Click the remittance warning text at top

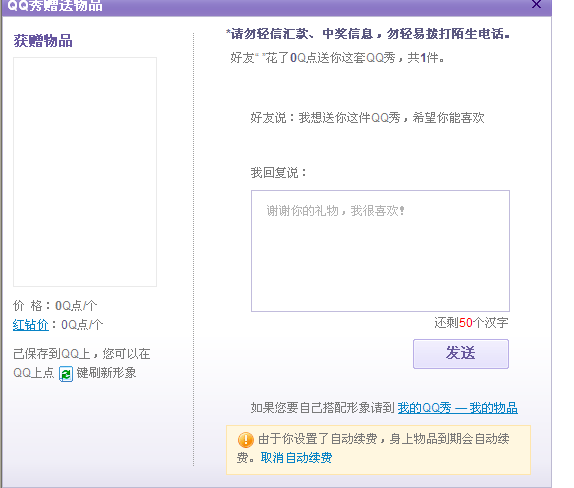(x=368, y=34)
